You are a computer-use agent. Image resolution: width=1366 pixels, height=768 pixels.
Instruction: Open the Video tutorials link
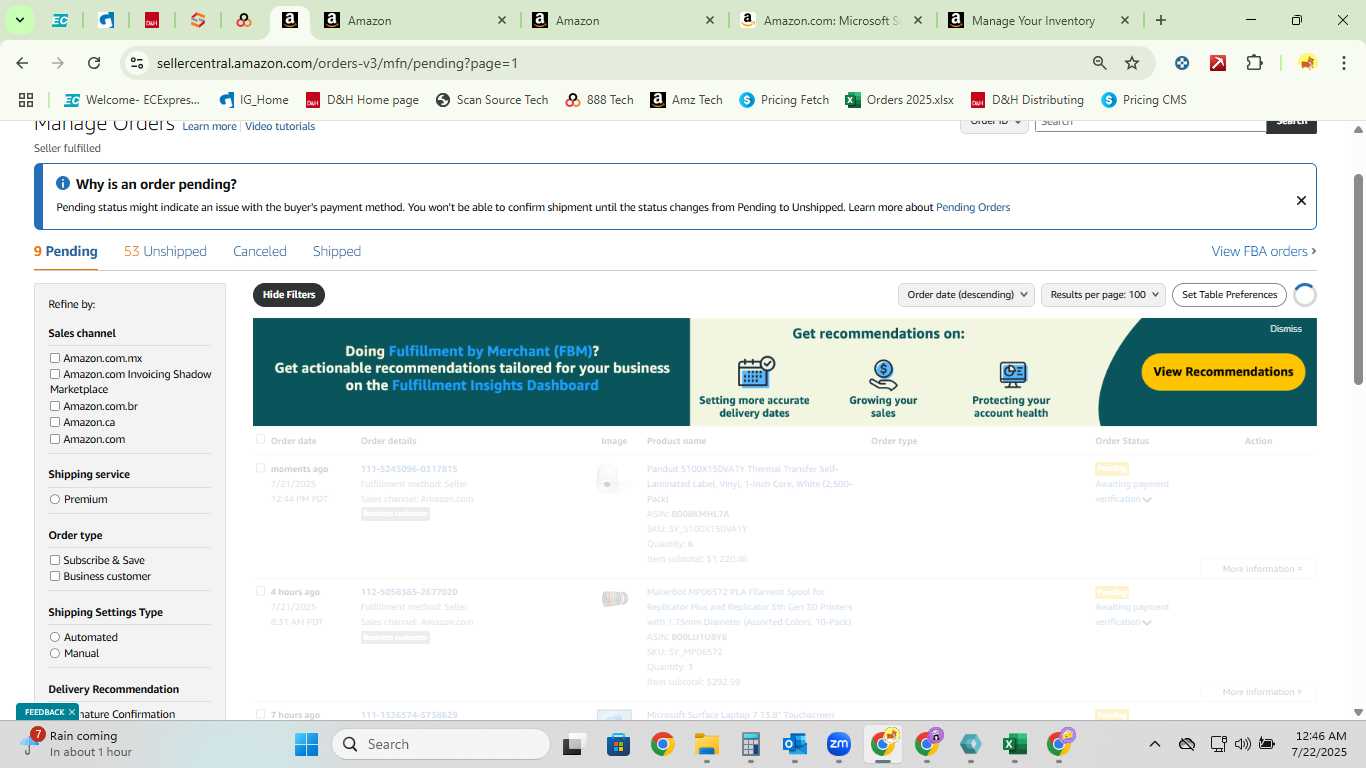pyautogui.click(x=280, y=127)
